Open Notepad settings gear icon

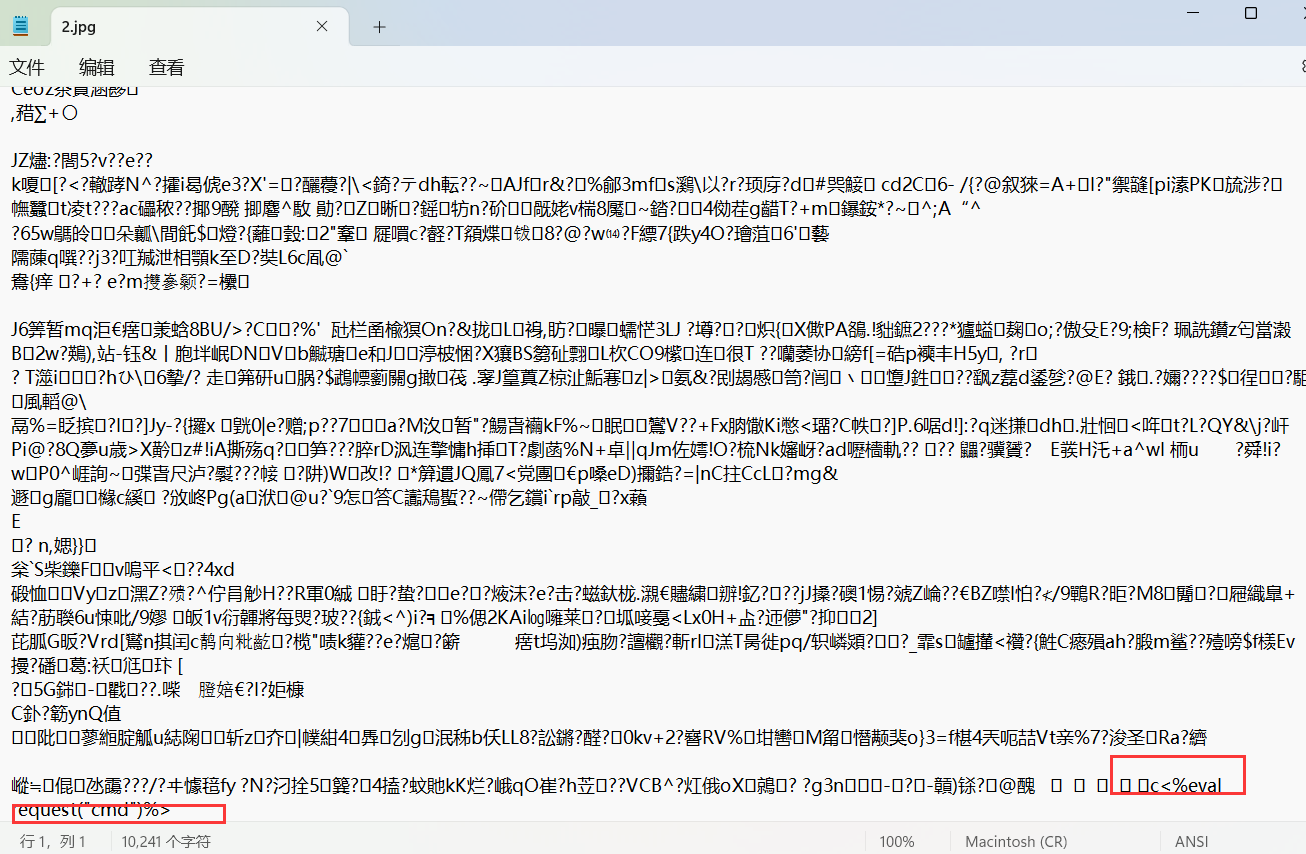tap(1301, 67)
